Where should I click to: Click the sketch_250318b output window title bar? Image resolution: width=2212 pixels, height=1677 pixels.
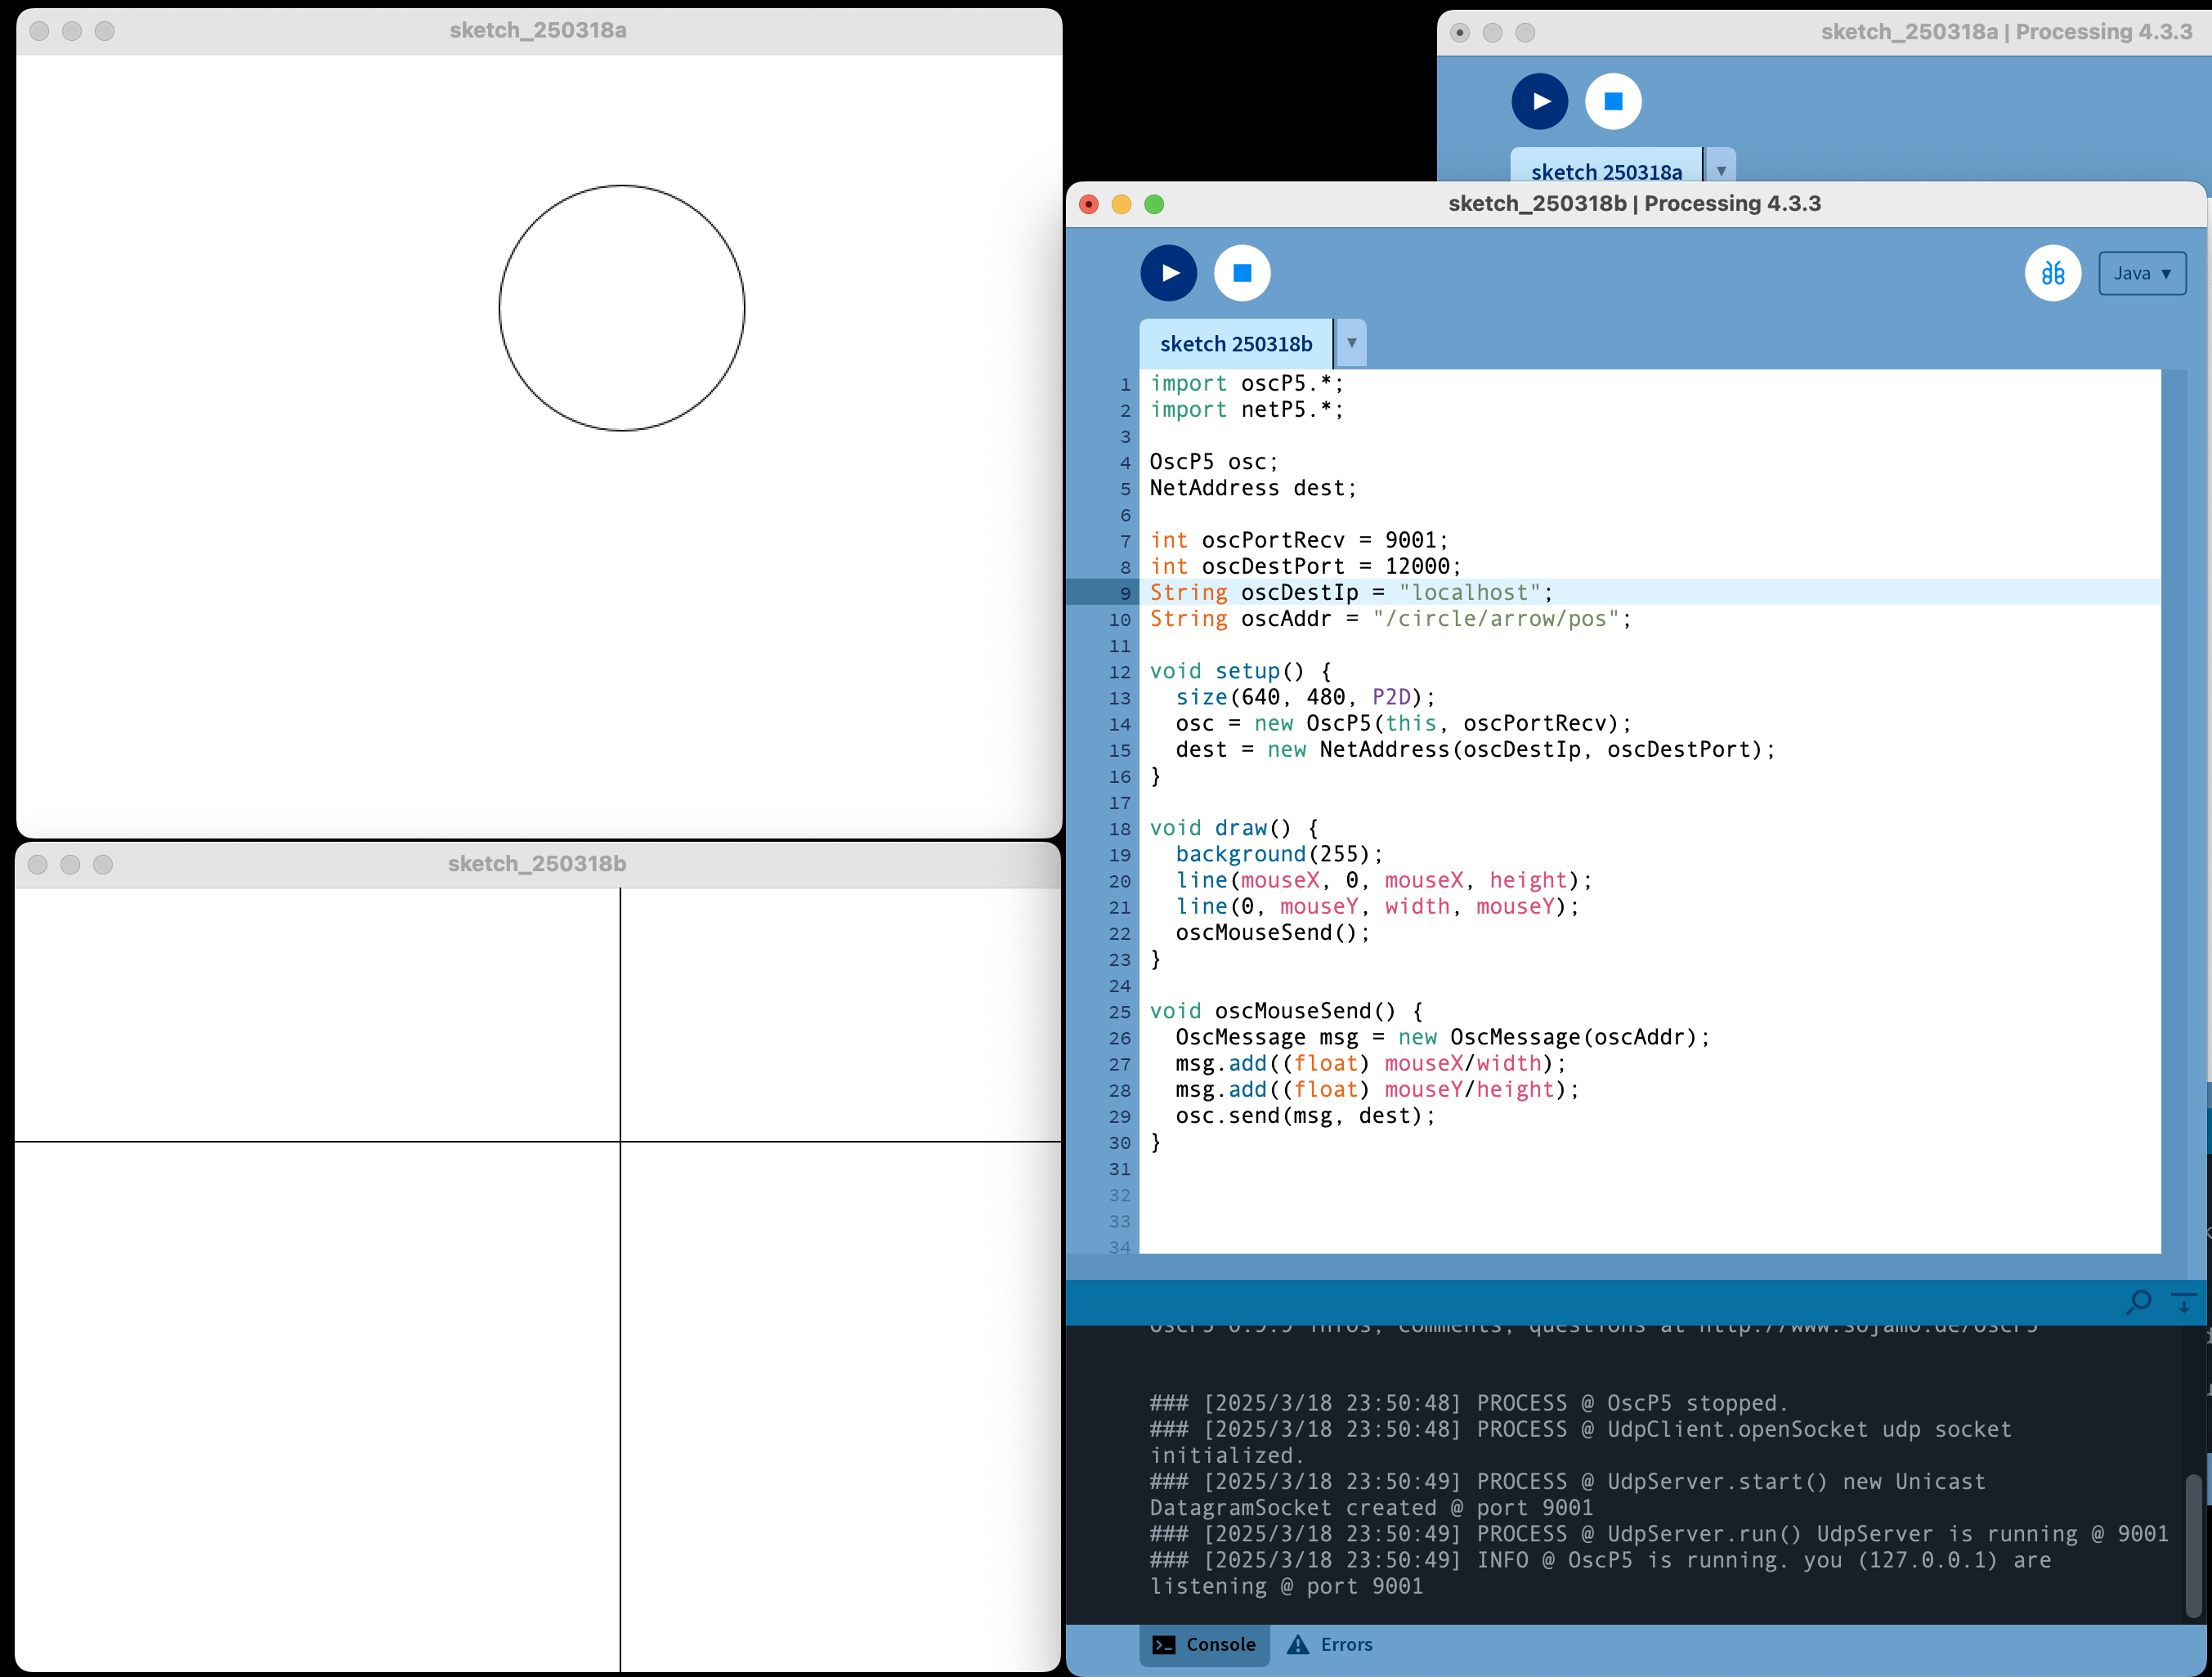click(538, 864)
